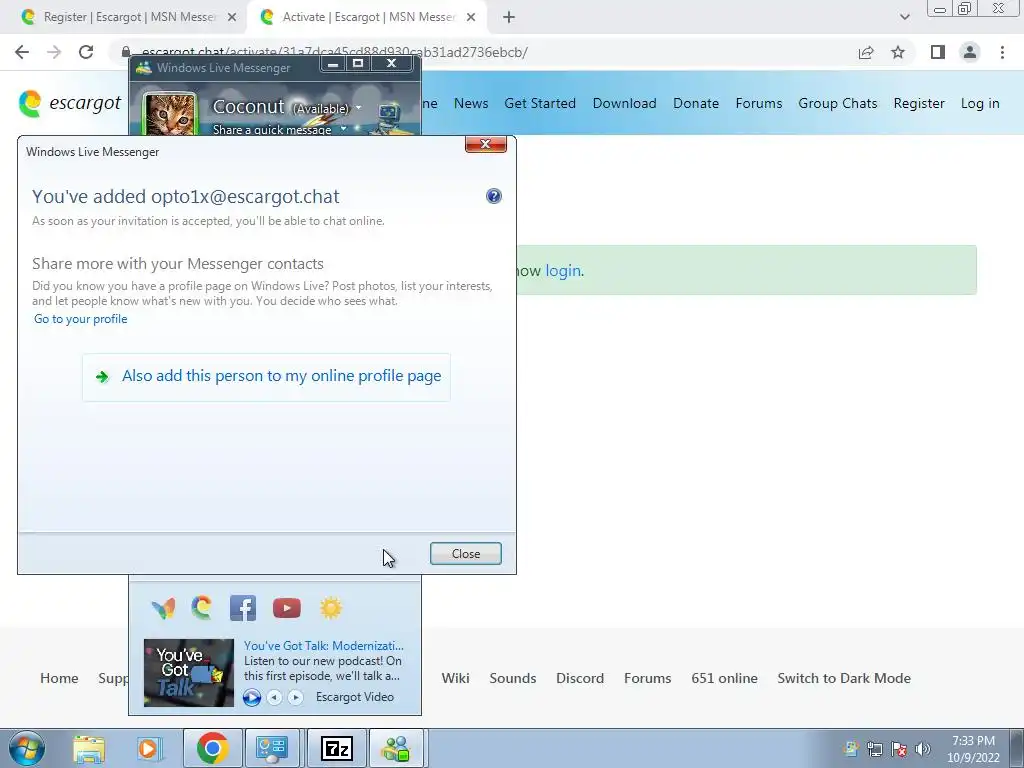
Task: Open Chrome tab search chevron
Action: tap(904, 17)
